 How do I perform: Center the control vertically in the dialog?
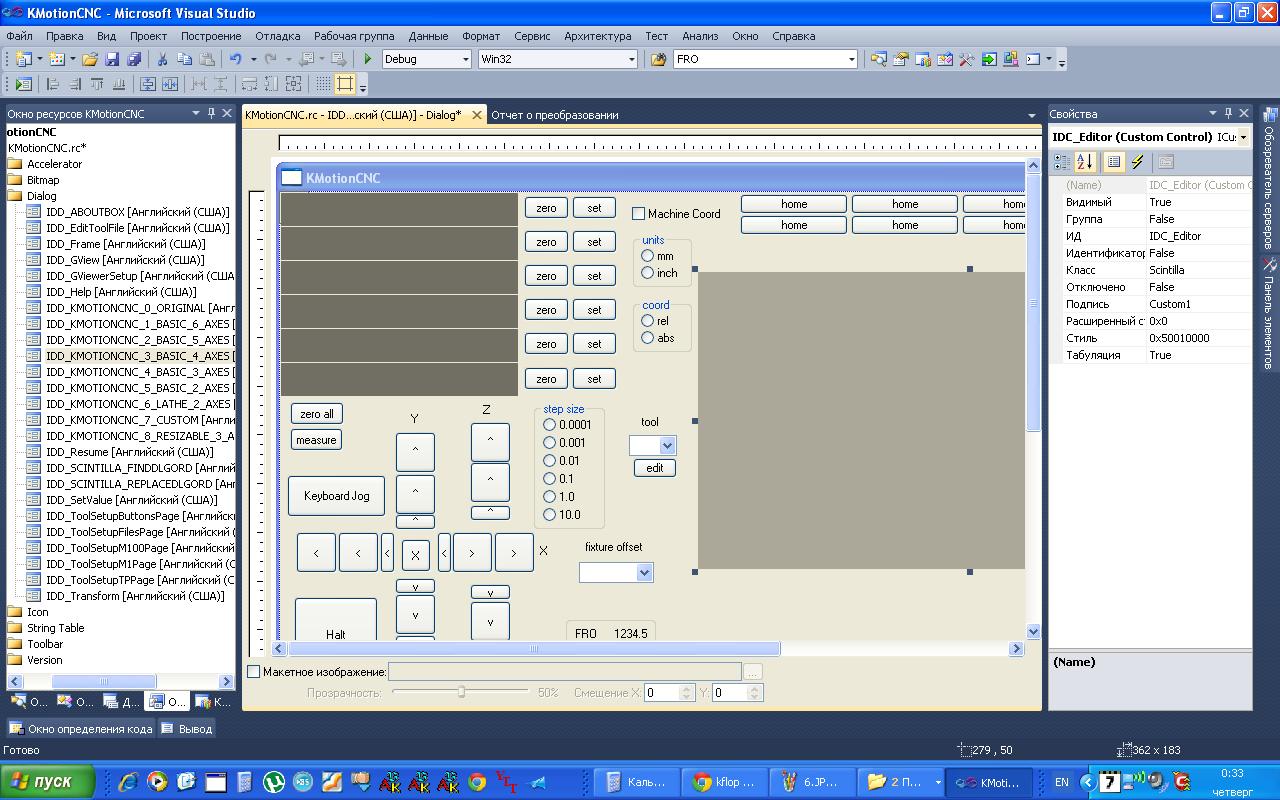pos(148,84)
